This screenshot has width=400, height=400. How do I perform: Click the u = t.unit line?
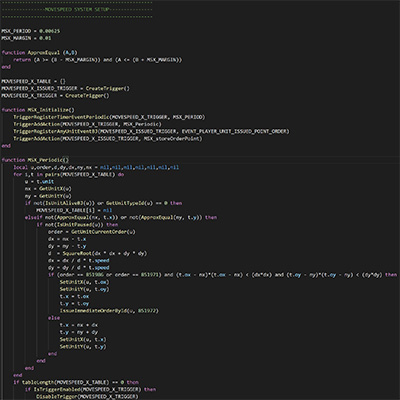point(39,182)
